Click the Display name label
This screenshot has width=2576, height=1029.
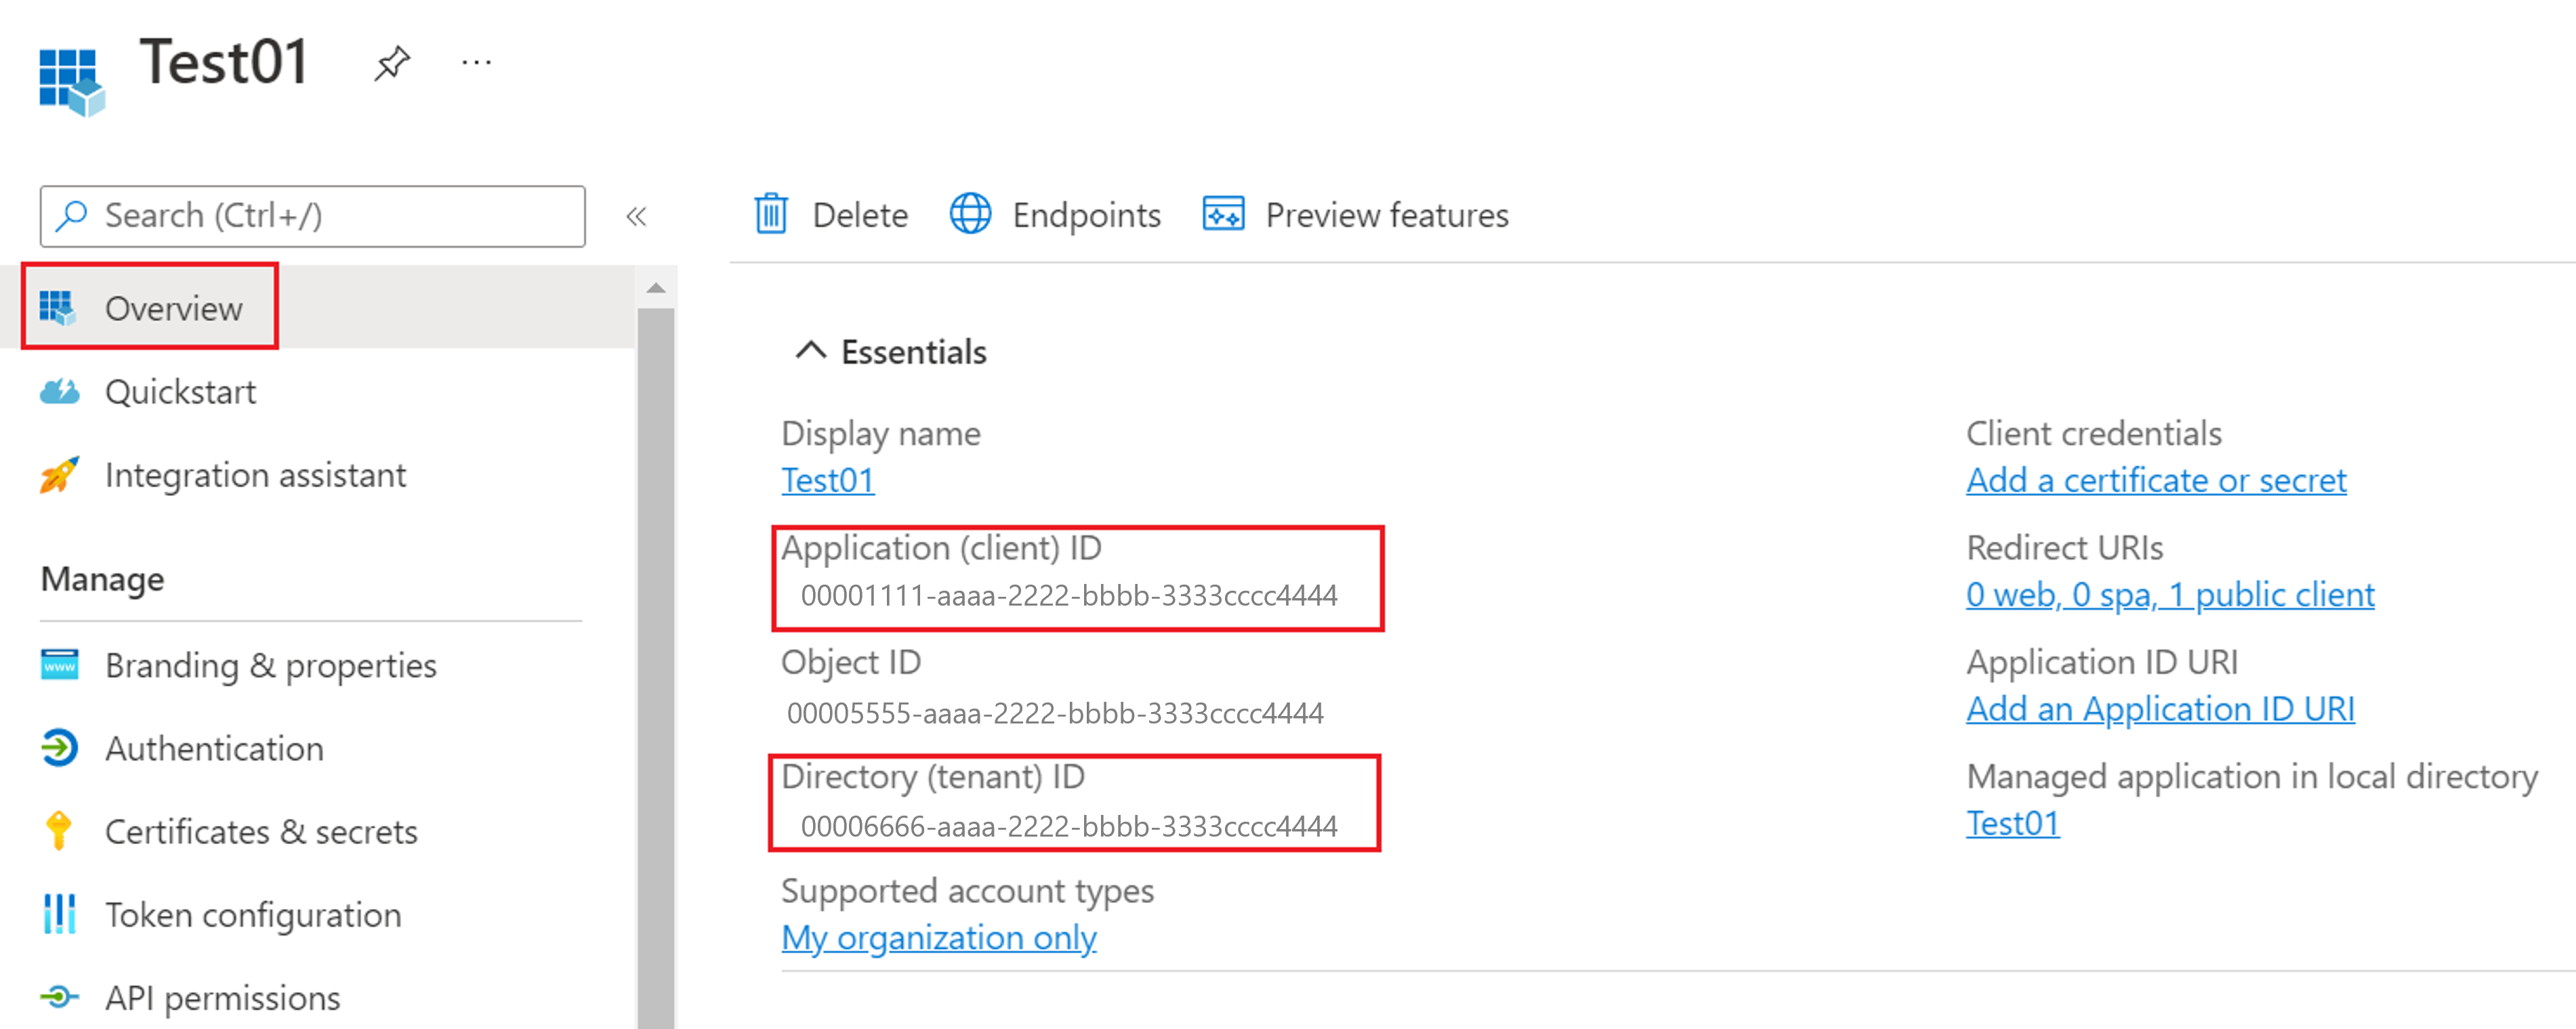880,434
